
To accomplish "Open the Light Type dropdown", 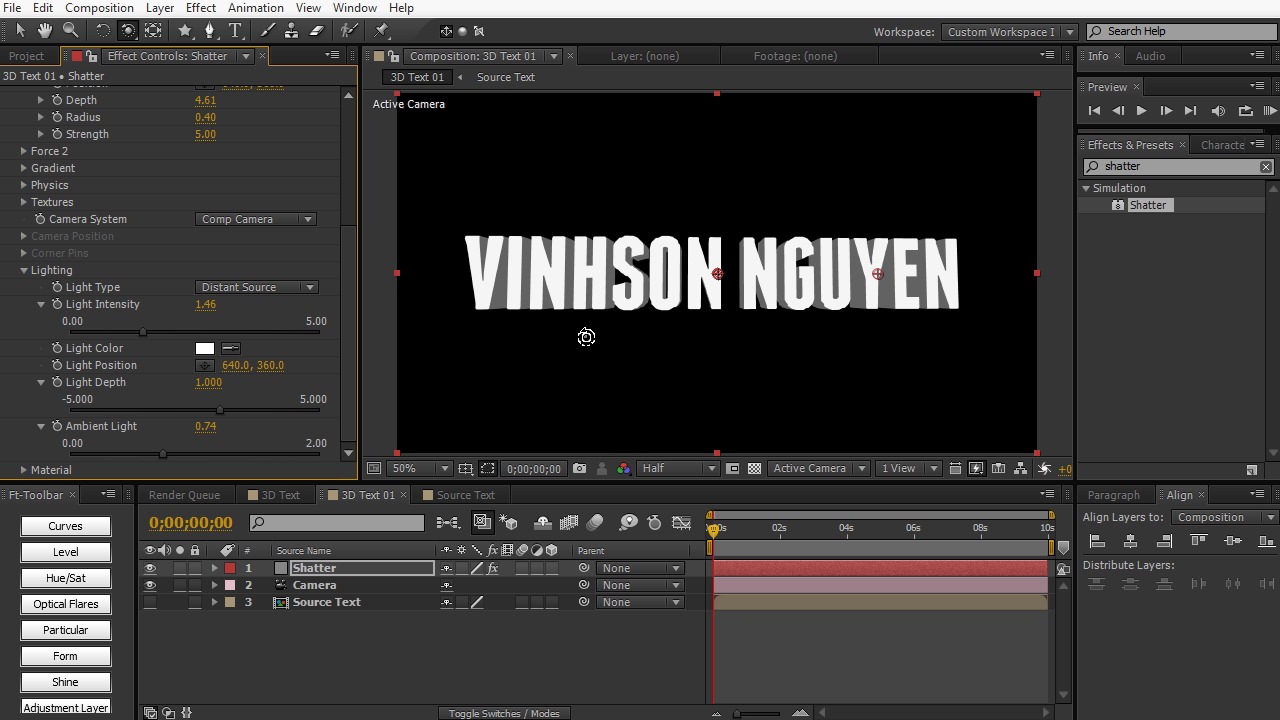I will (257, 287).
